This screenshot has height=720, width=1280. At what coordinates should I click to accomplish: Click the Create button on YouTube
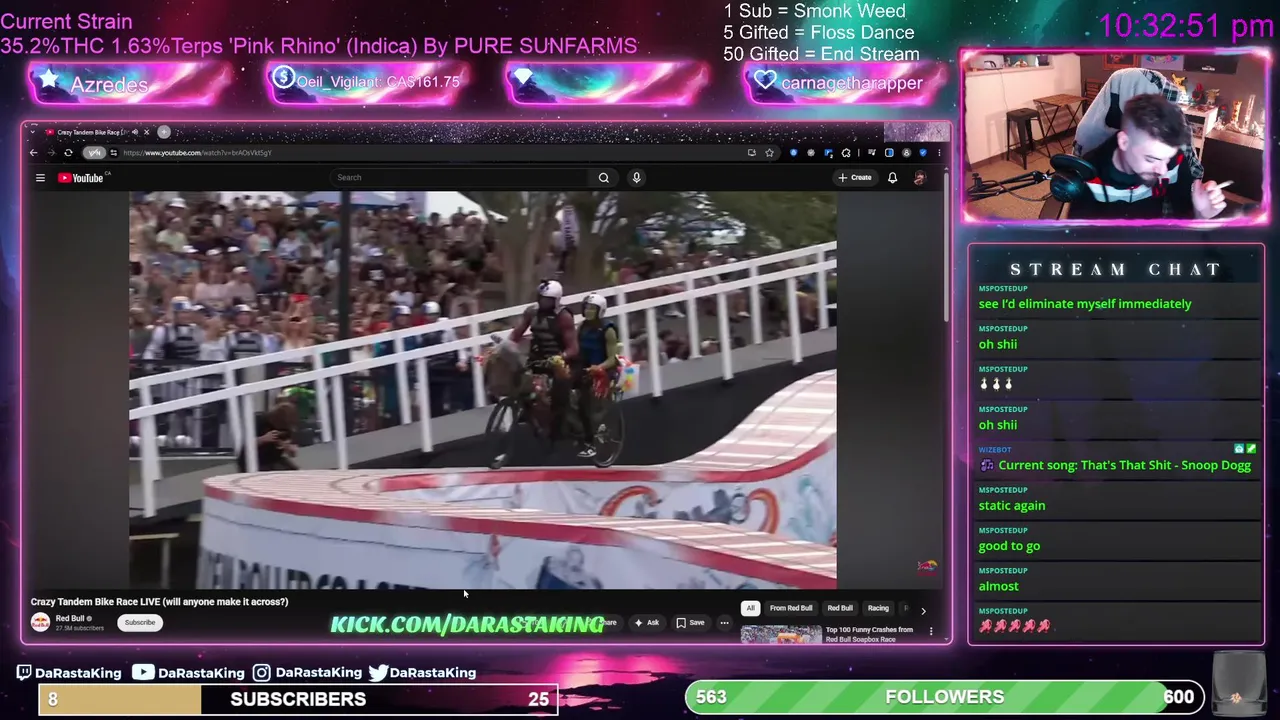pos(855,178)
